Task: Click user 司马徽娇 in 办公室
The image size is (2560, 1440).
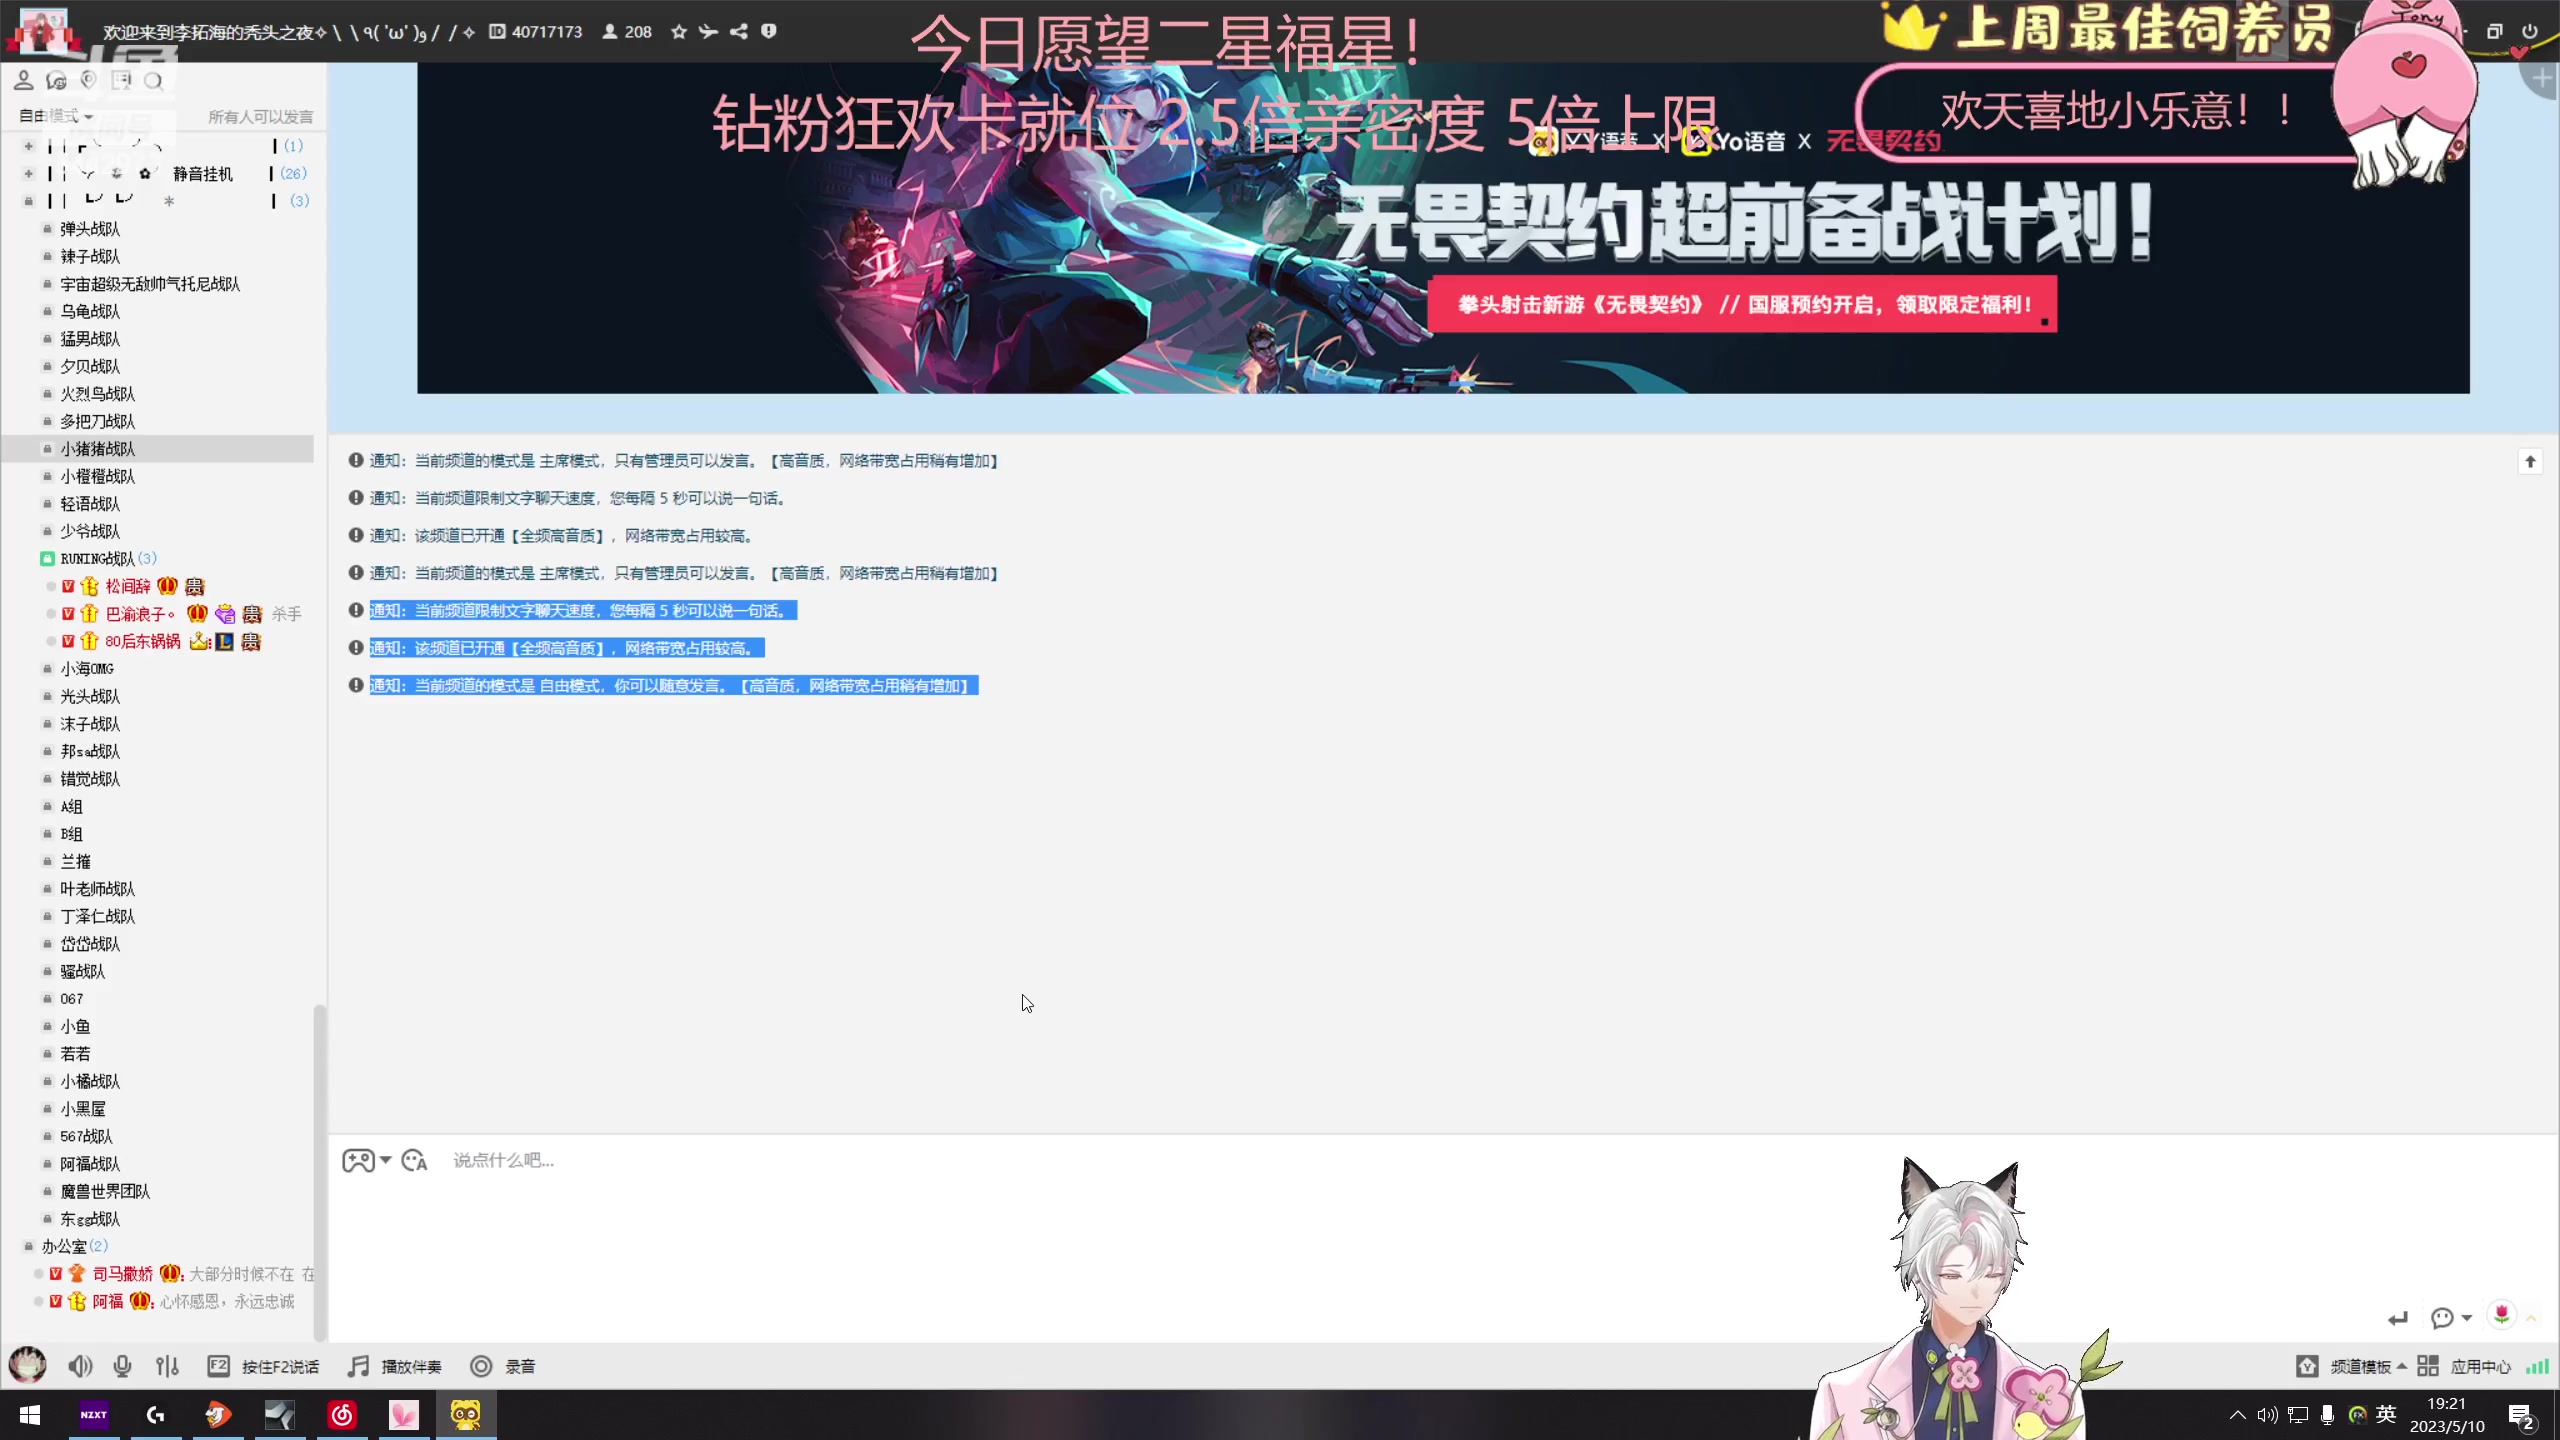Action: tap(123, 1274)
